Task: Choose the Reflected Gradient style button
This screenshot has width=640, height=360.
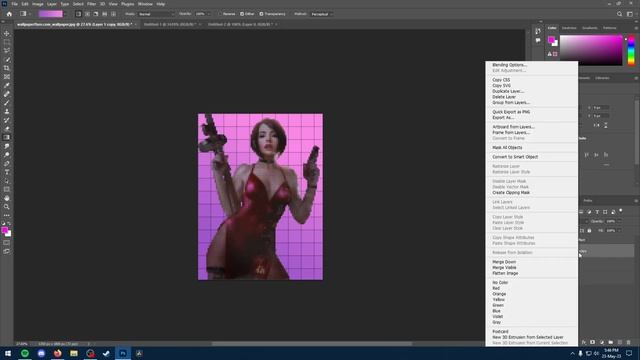Action: coord(104,14)
